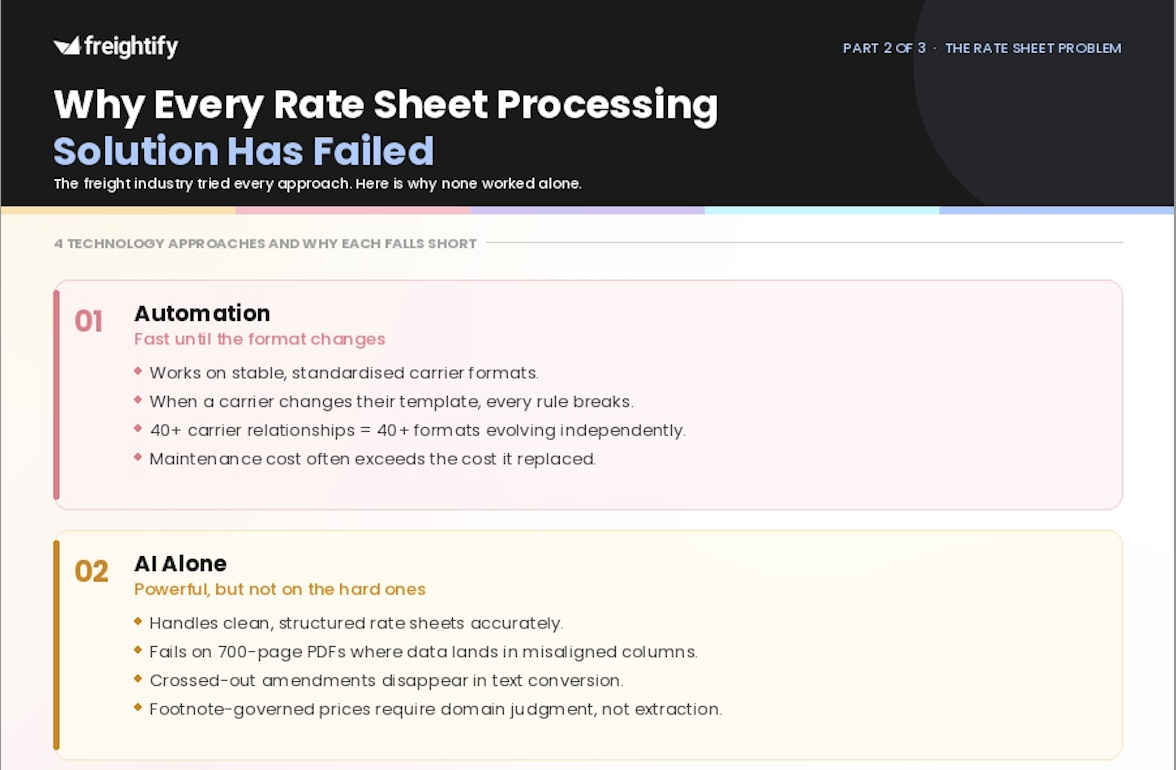Click the diamond bullet before 'Works on stable'
This screenshot has height=770, width=1176.
pyautogui.click(x=138, y=371)
